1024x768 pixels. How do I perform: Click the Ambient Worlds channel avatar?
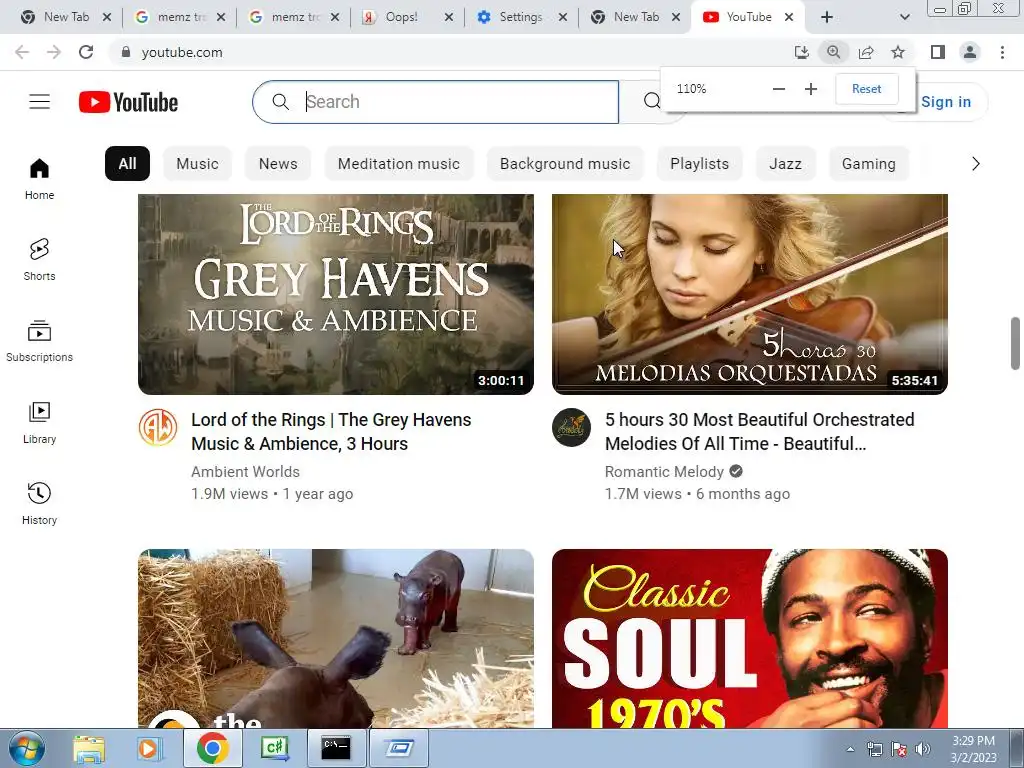(158, 428)
